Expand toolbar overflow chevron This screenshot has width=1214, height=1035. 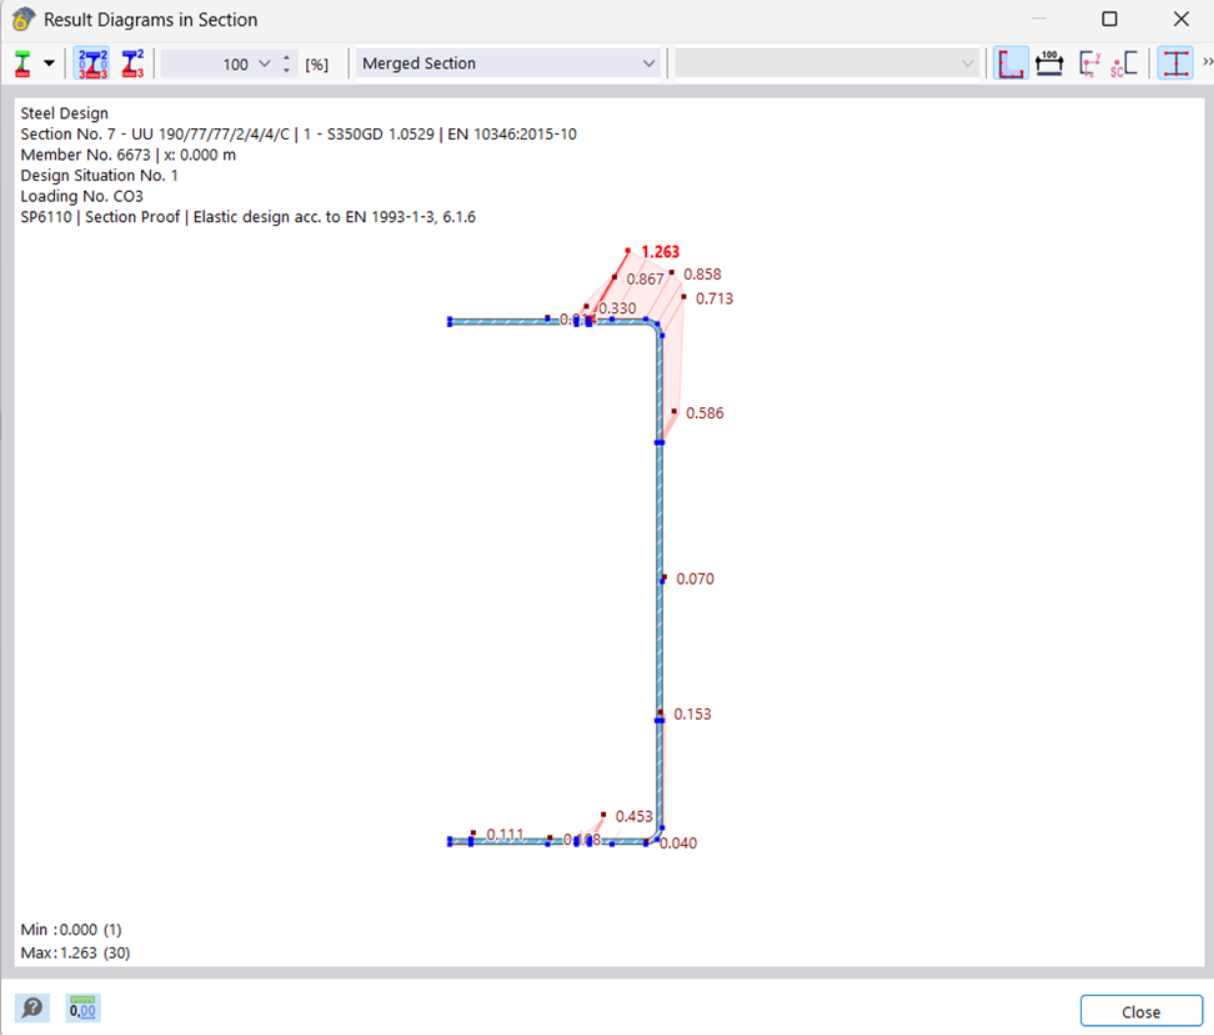click(1207, 62)
